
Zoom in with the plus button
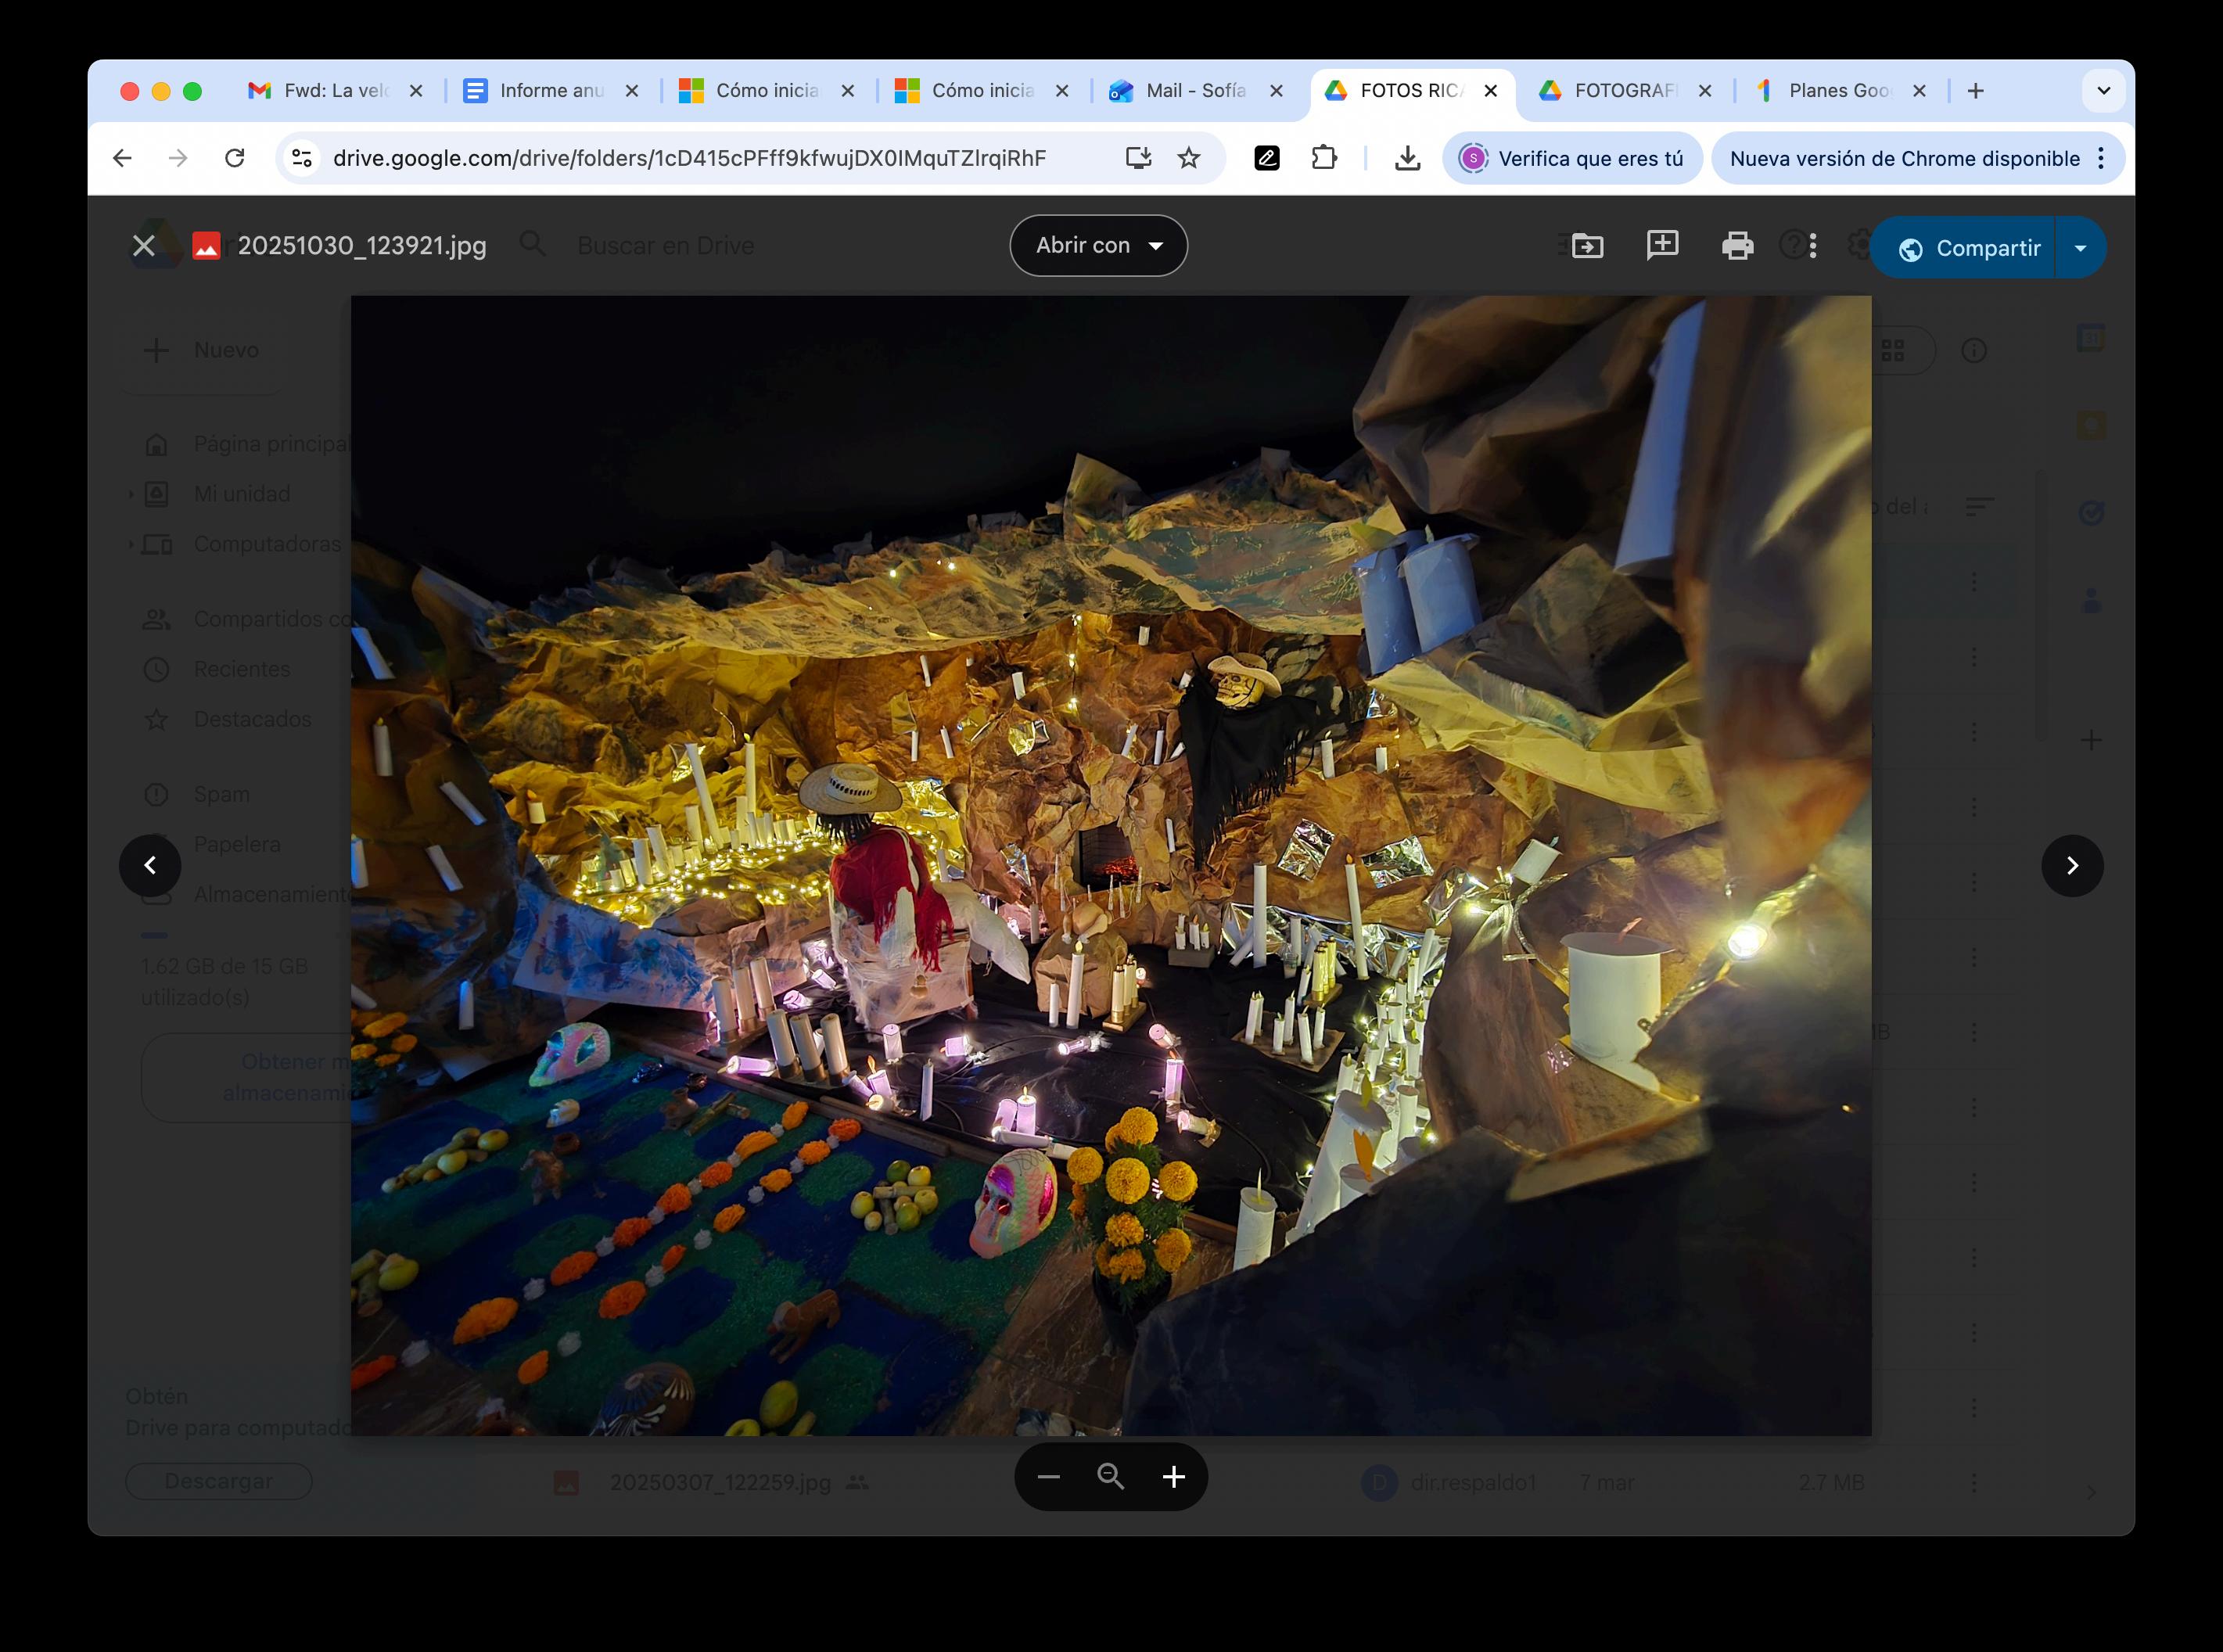1174,1477
